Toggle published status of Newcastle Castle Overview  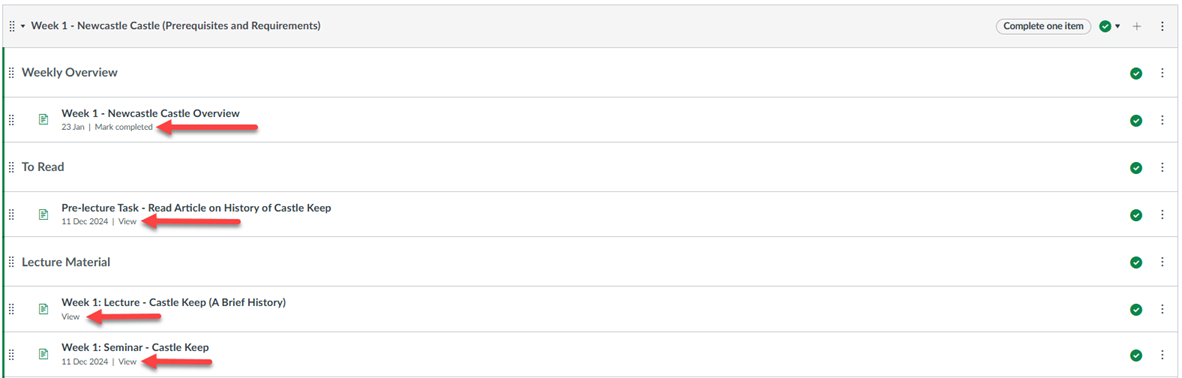(1136, 120)
